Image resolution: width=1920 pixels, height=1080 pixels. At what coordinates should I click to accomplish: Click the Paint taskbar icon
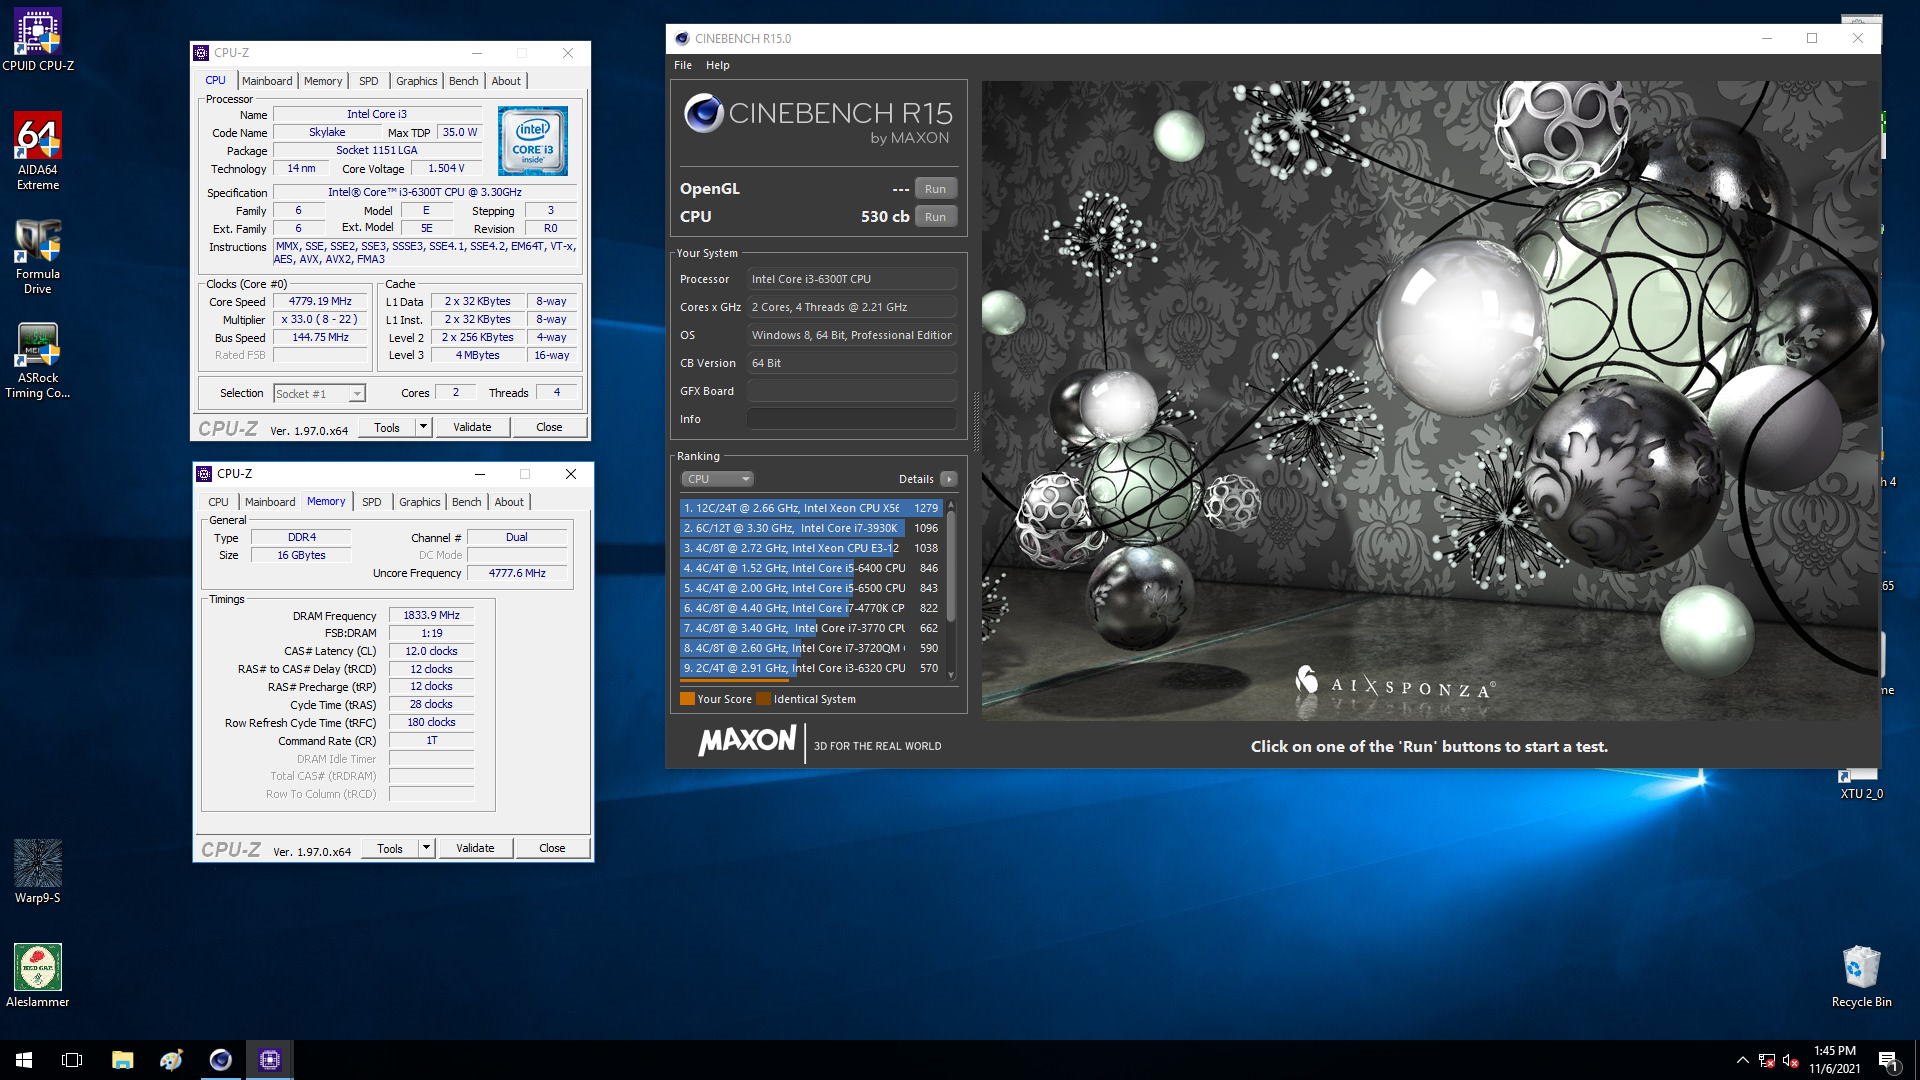171,1060
